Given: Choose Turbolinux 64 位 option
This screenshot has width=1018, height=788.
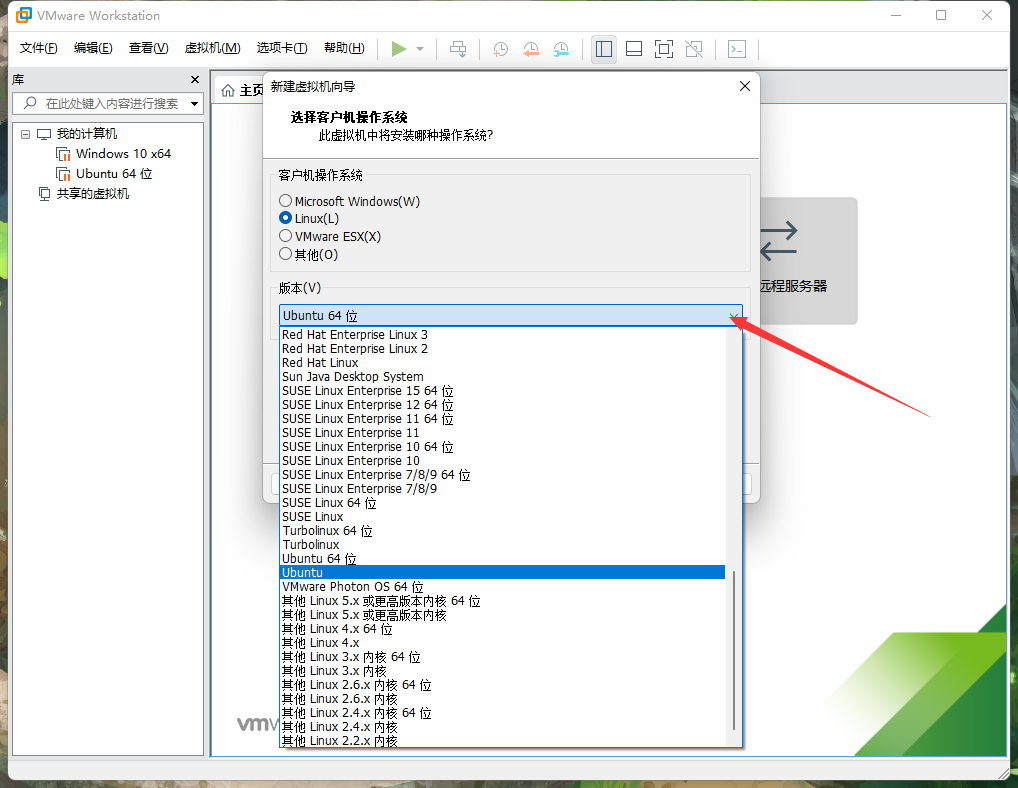Looking at the screenshot, I should [503, 531].
